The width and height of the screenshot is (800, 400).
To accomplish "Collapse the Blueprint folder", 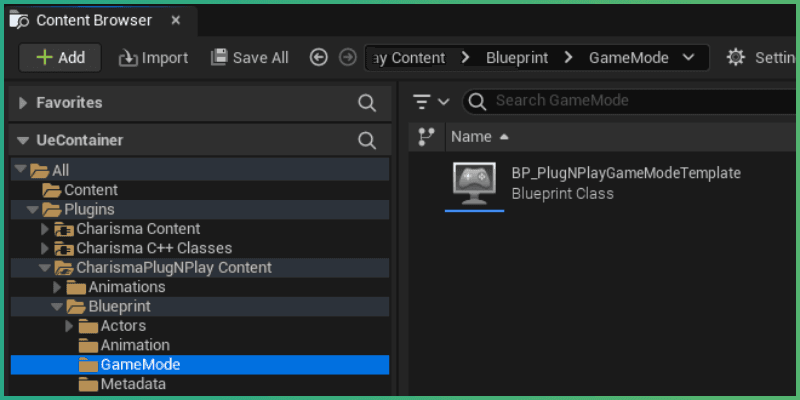I will click(x=57, y=307).
